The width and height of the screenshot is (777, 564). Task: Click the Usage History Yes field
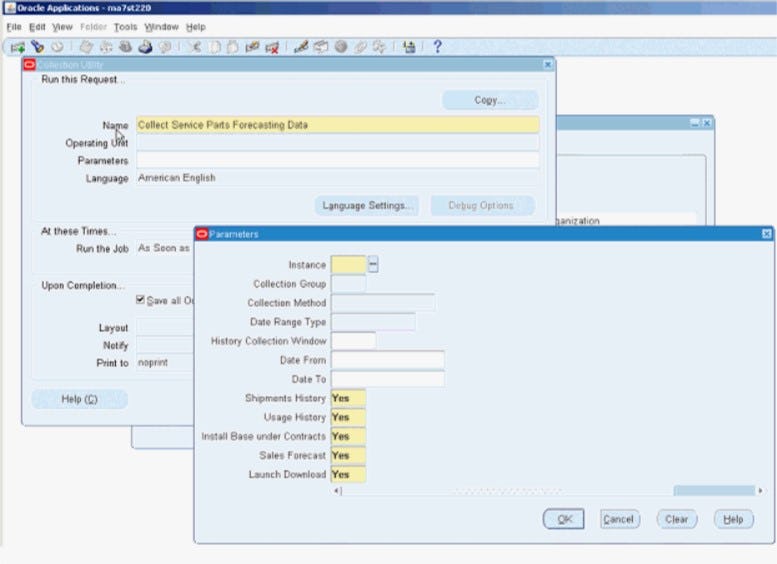pyautogui.click(x=348, y=417)
